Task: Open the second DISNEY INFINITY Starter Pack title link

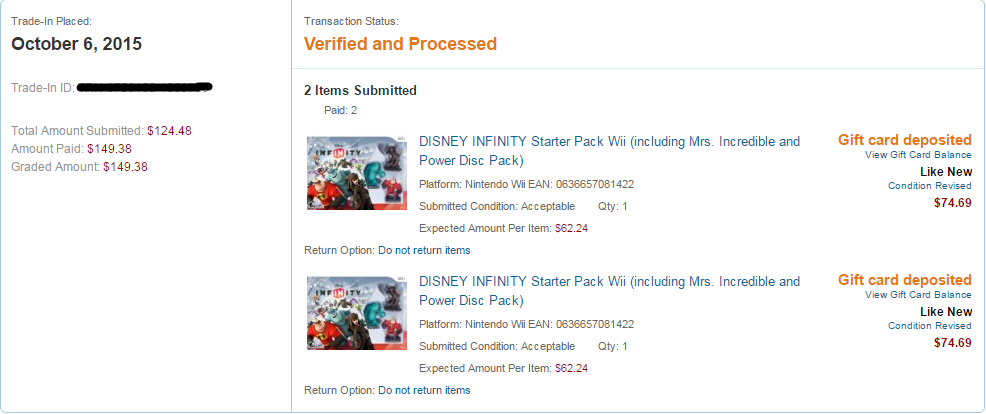Action: click(x=609, y=291)
